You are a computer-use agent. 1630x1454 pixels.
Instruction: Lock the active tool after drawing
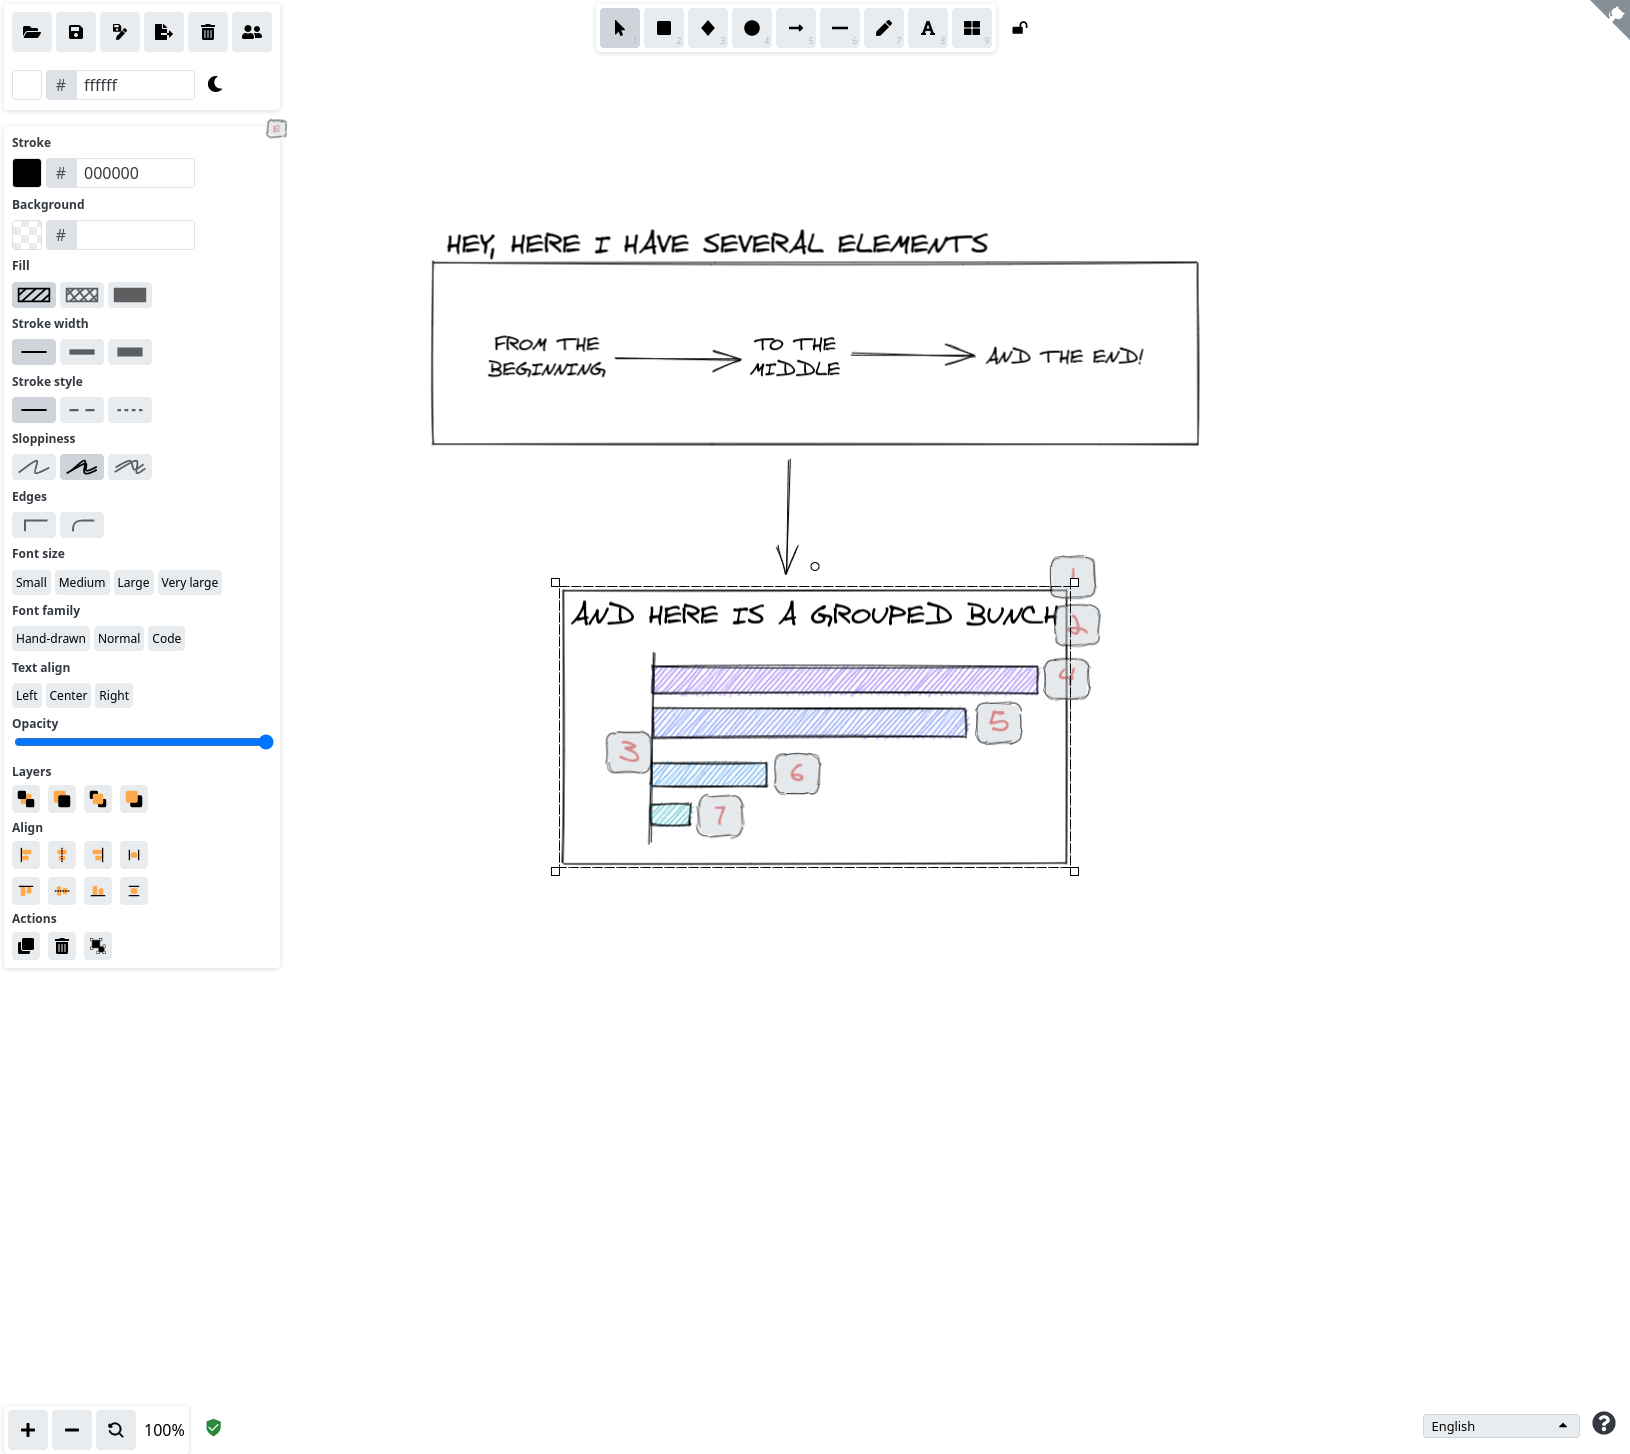pyautogui.click(x=1018, y=28)
